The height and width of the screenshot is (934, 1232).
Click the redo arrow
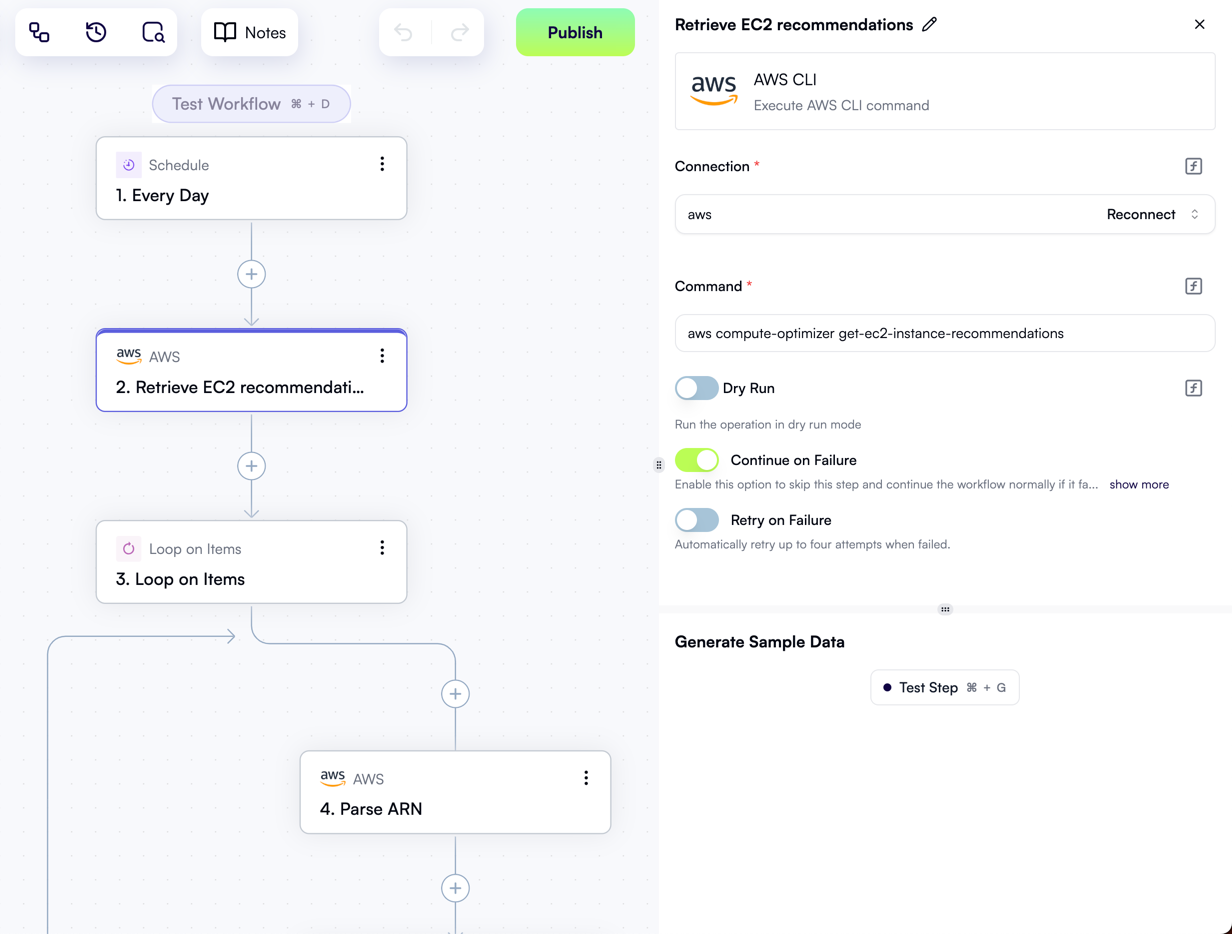(x=460, y=33)
